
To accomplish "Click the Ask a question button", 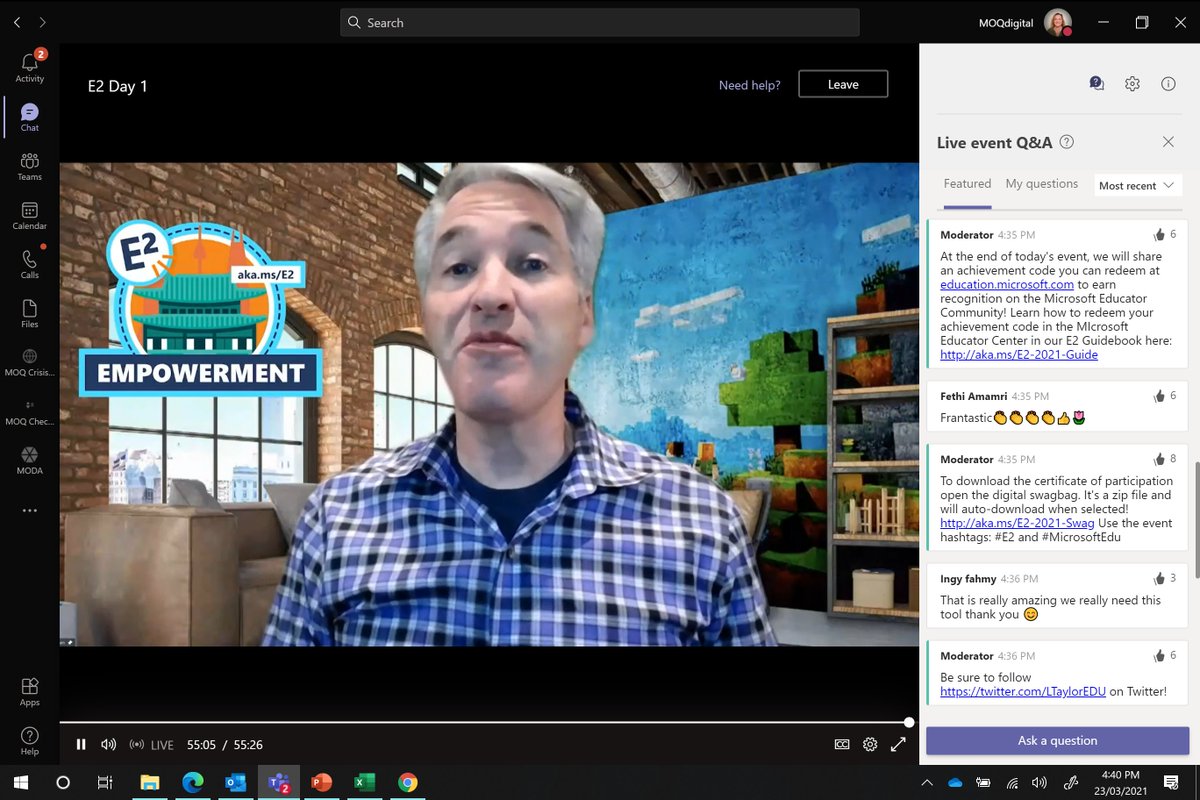I will [x=1057, y=741].
